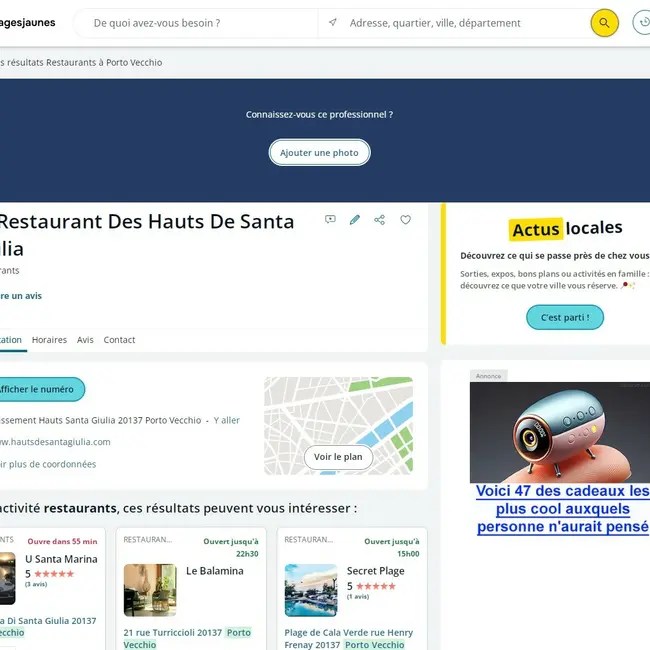Focus the 'De quoi avez-vous besoin ?' field
This screenshot has width=650, height=650.
click(197, 23)
